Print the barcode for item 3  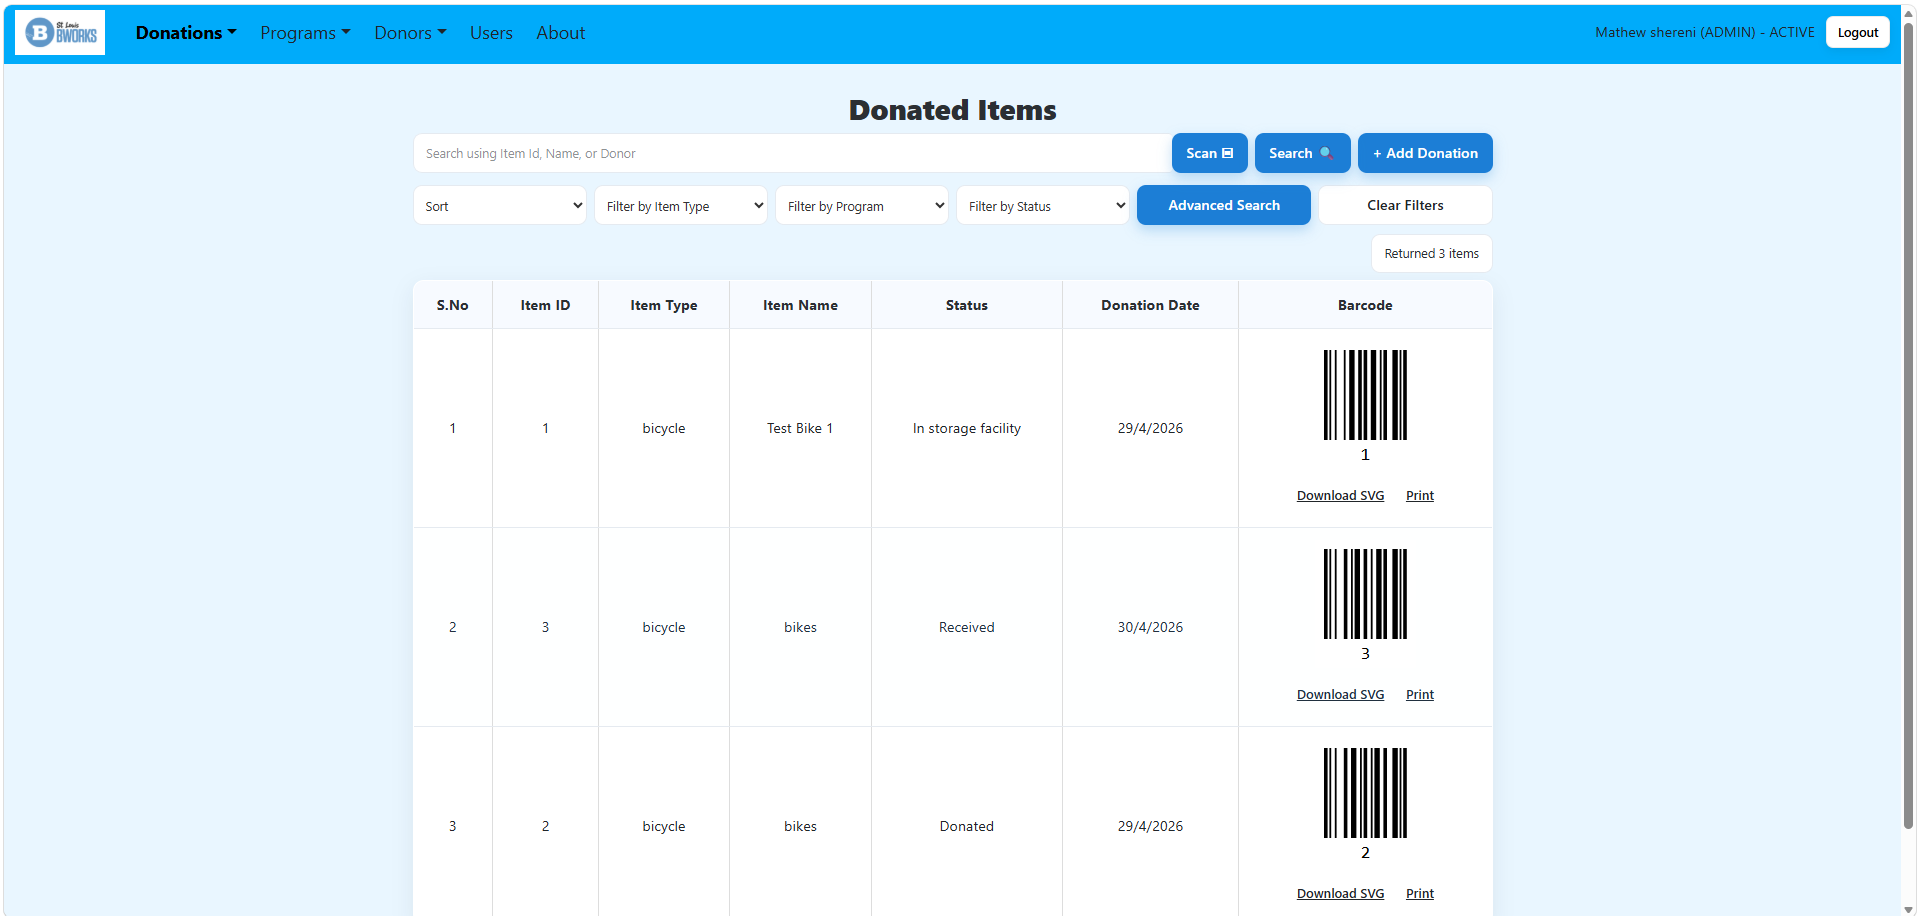[1420, 695]
